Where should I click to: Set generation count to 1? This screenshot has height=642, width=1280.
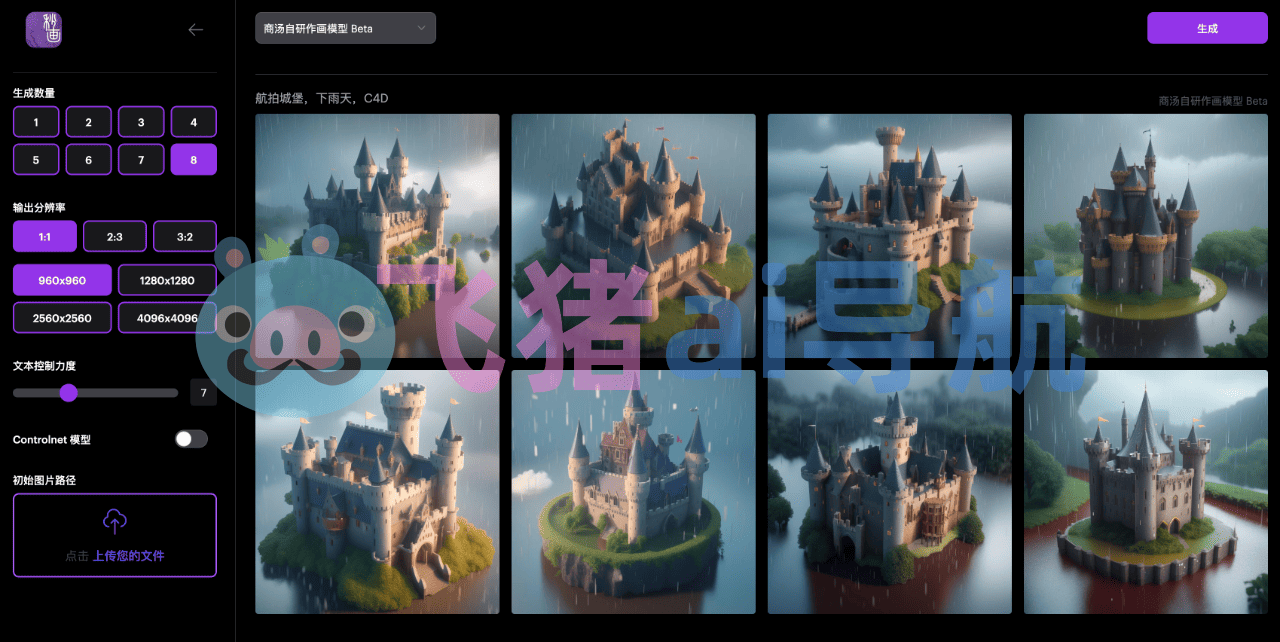click(x=36, y=122)
